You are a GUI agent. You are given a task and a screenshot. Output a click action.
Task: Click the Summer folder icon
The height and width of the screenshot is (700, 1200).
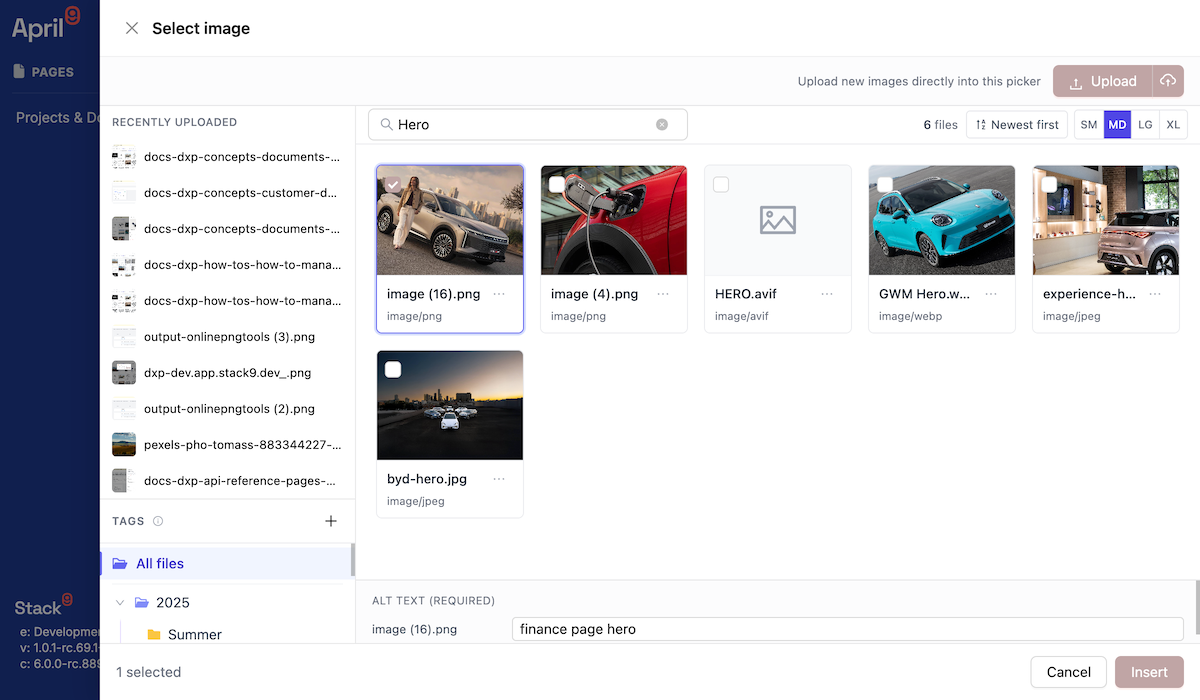pyautogui.click(x=154, y=635)
